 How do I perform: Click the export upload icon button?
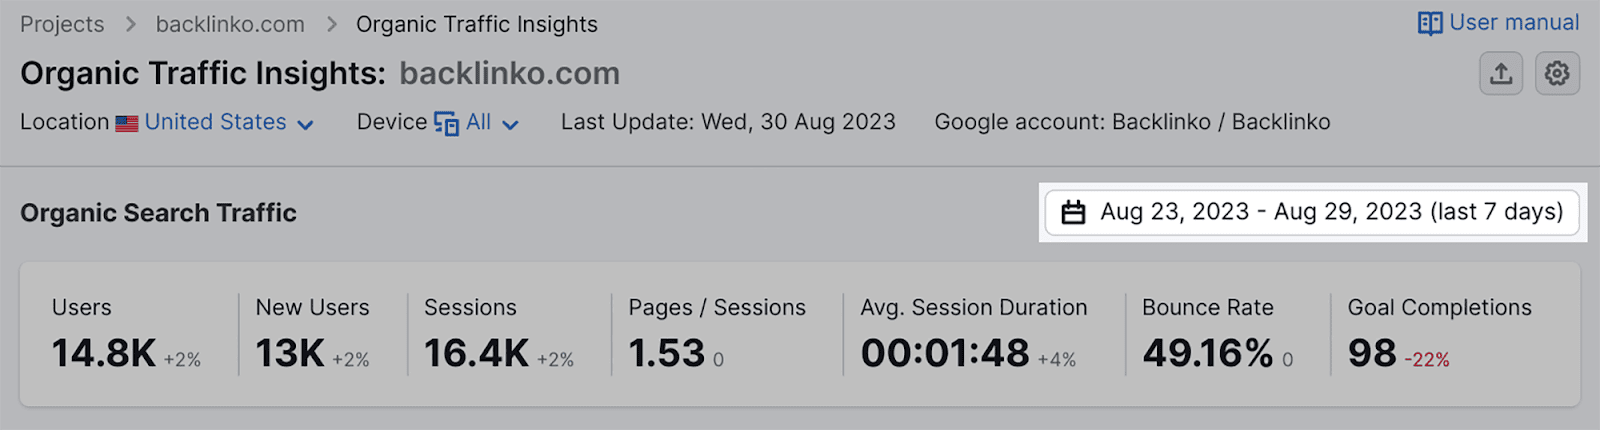point(1501,74)
